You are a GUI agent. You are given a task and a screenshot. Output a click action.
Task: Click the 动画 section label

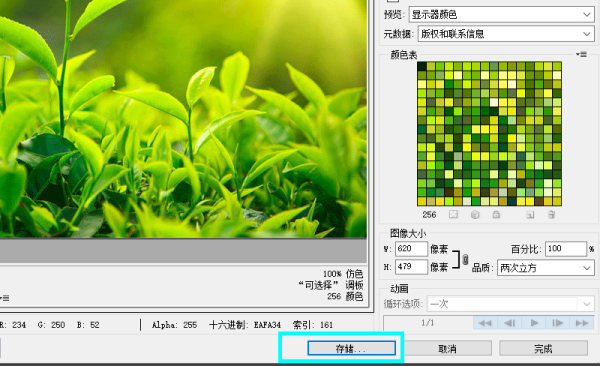point(399,288)
